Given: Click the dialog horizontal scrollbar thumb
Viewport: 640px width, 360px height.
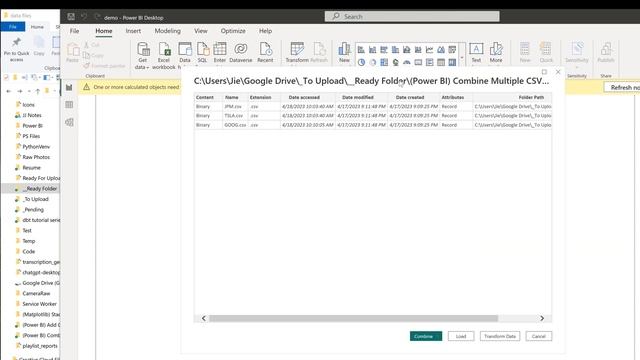Looking at the screenshot, I should (x=353, y=318).
